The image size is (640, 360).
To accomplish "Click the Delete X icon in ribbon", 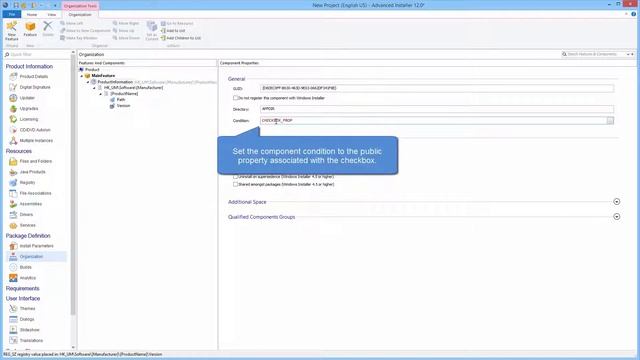I will coord(48,26).
